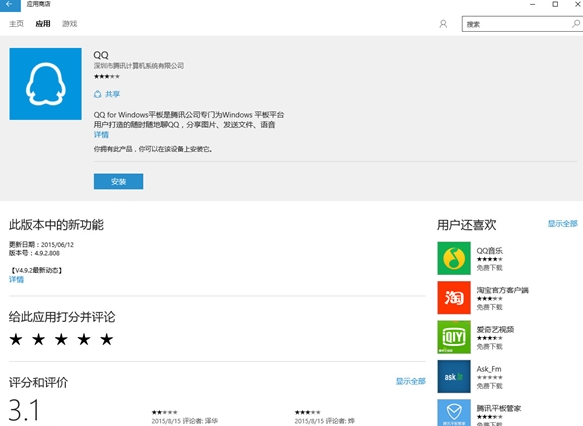Open the iQIYI 爱奇艺视频 icon

454,337
